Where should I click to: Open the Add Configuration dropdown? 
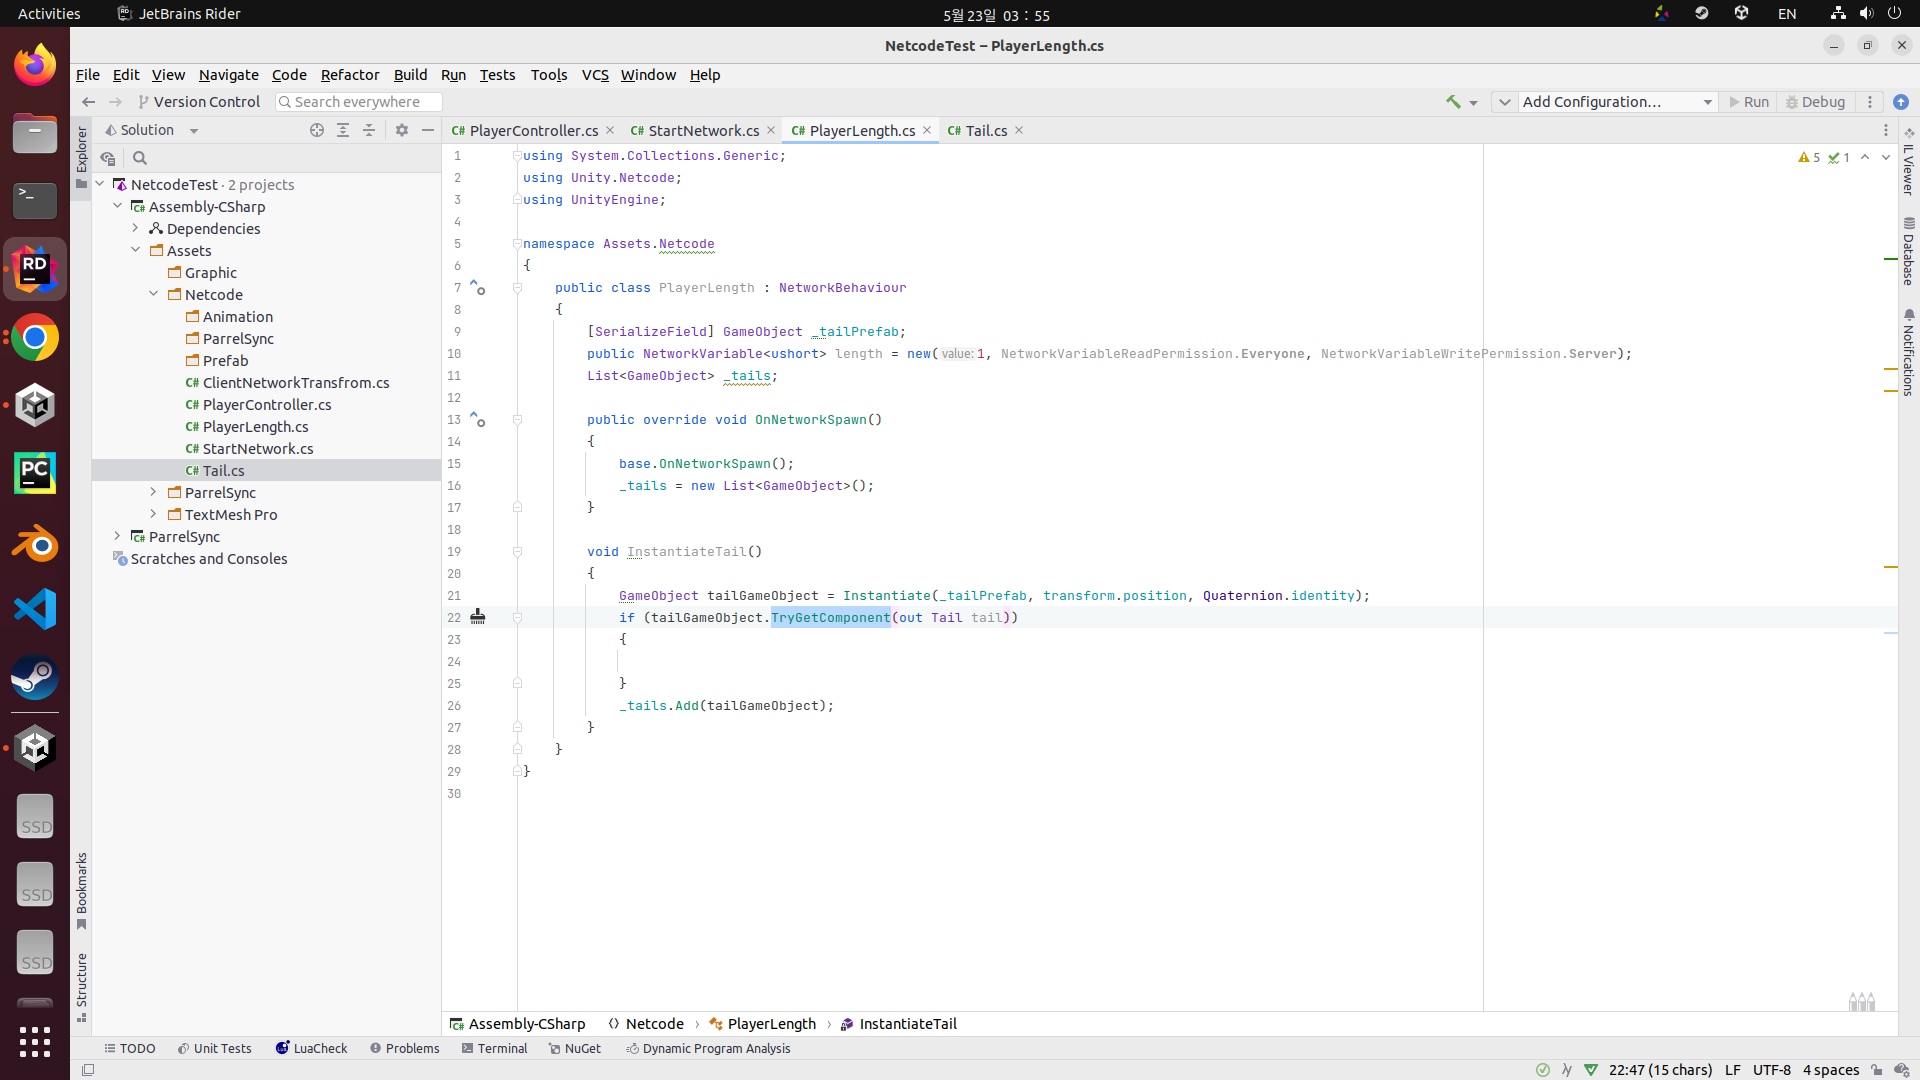click(x=1617, y=102)
